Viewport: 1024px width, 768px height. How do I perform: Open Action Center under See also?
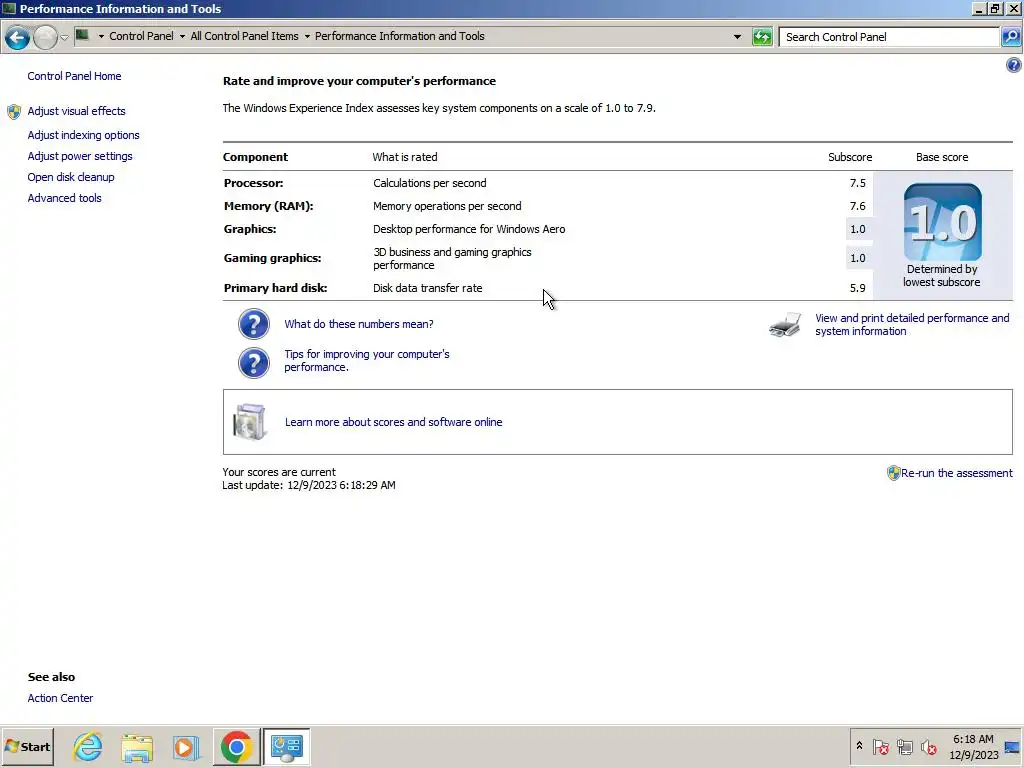coord(60,698)
